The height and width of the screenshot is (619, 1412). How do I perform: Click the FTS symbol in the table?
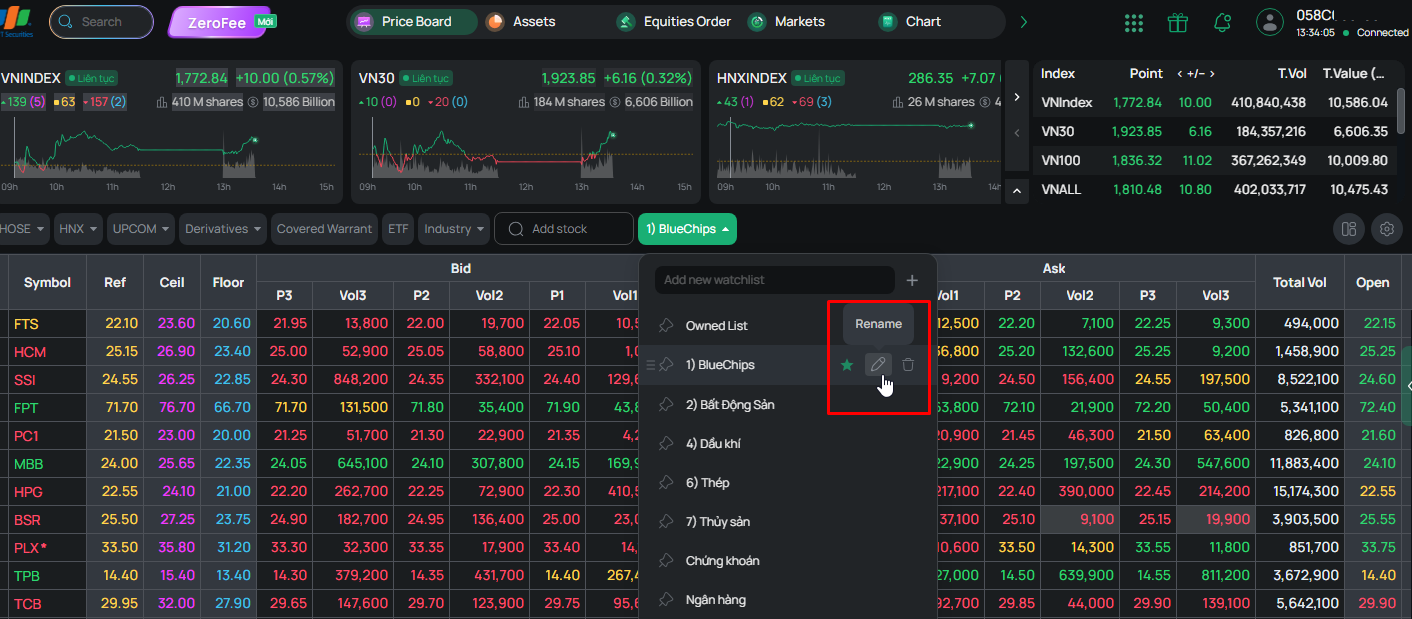click(x=26, y=324)
